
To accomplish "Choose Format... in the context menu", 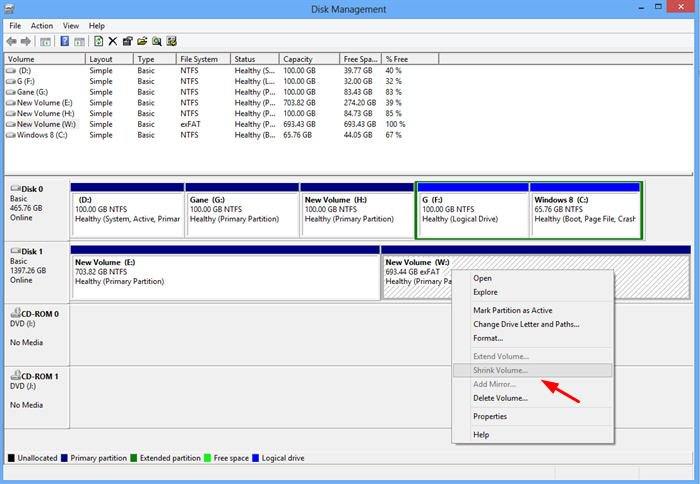I will [x=533, y=338].
